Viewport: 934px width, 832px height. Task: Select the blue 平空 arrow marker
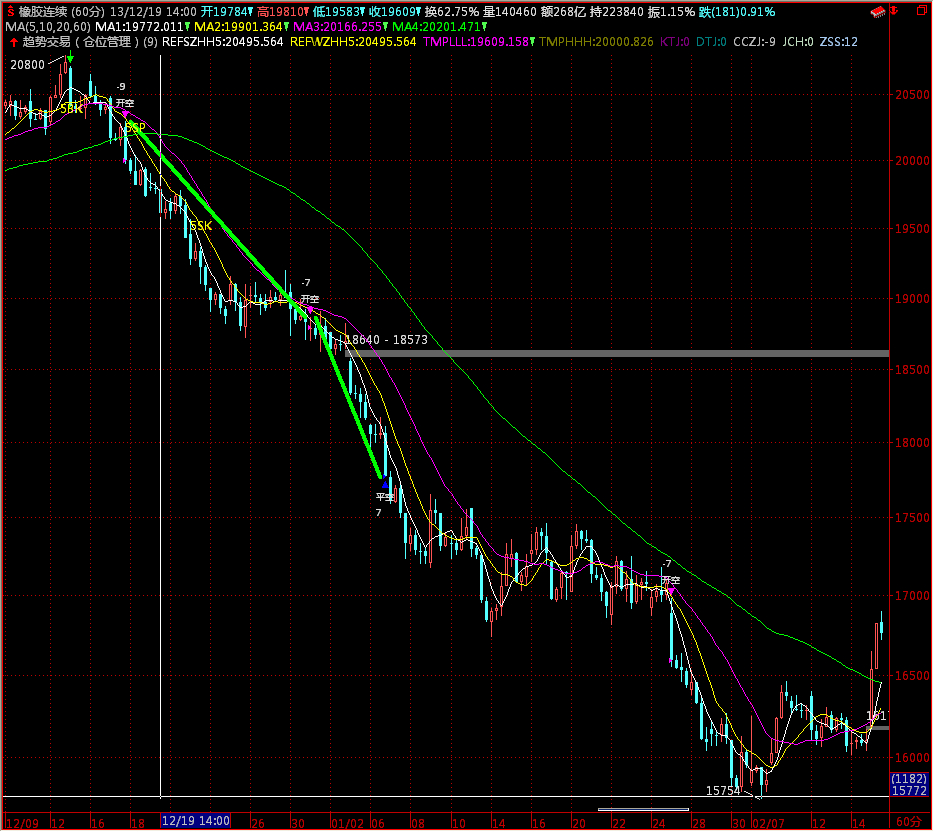(x=386, y=484)
